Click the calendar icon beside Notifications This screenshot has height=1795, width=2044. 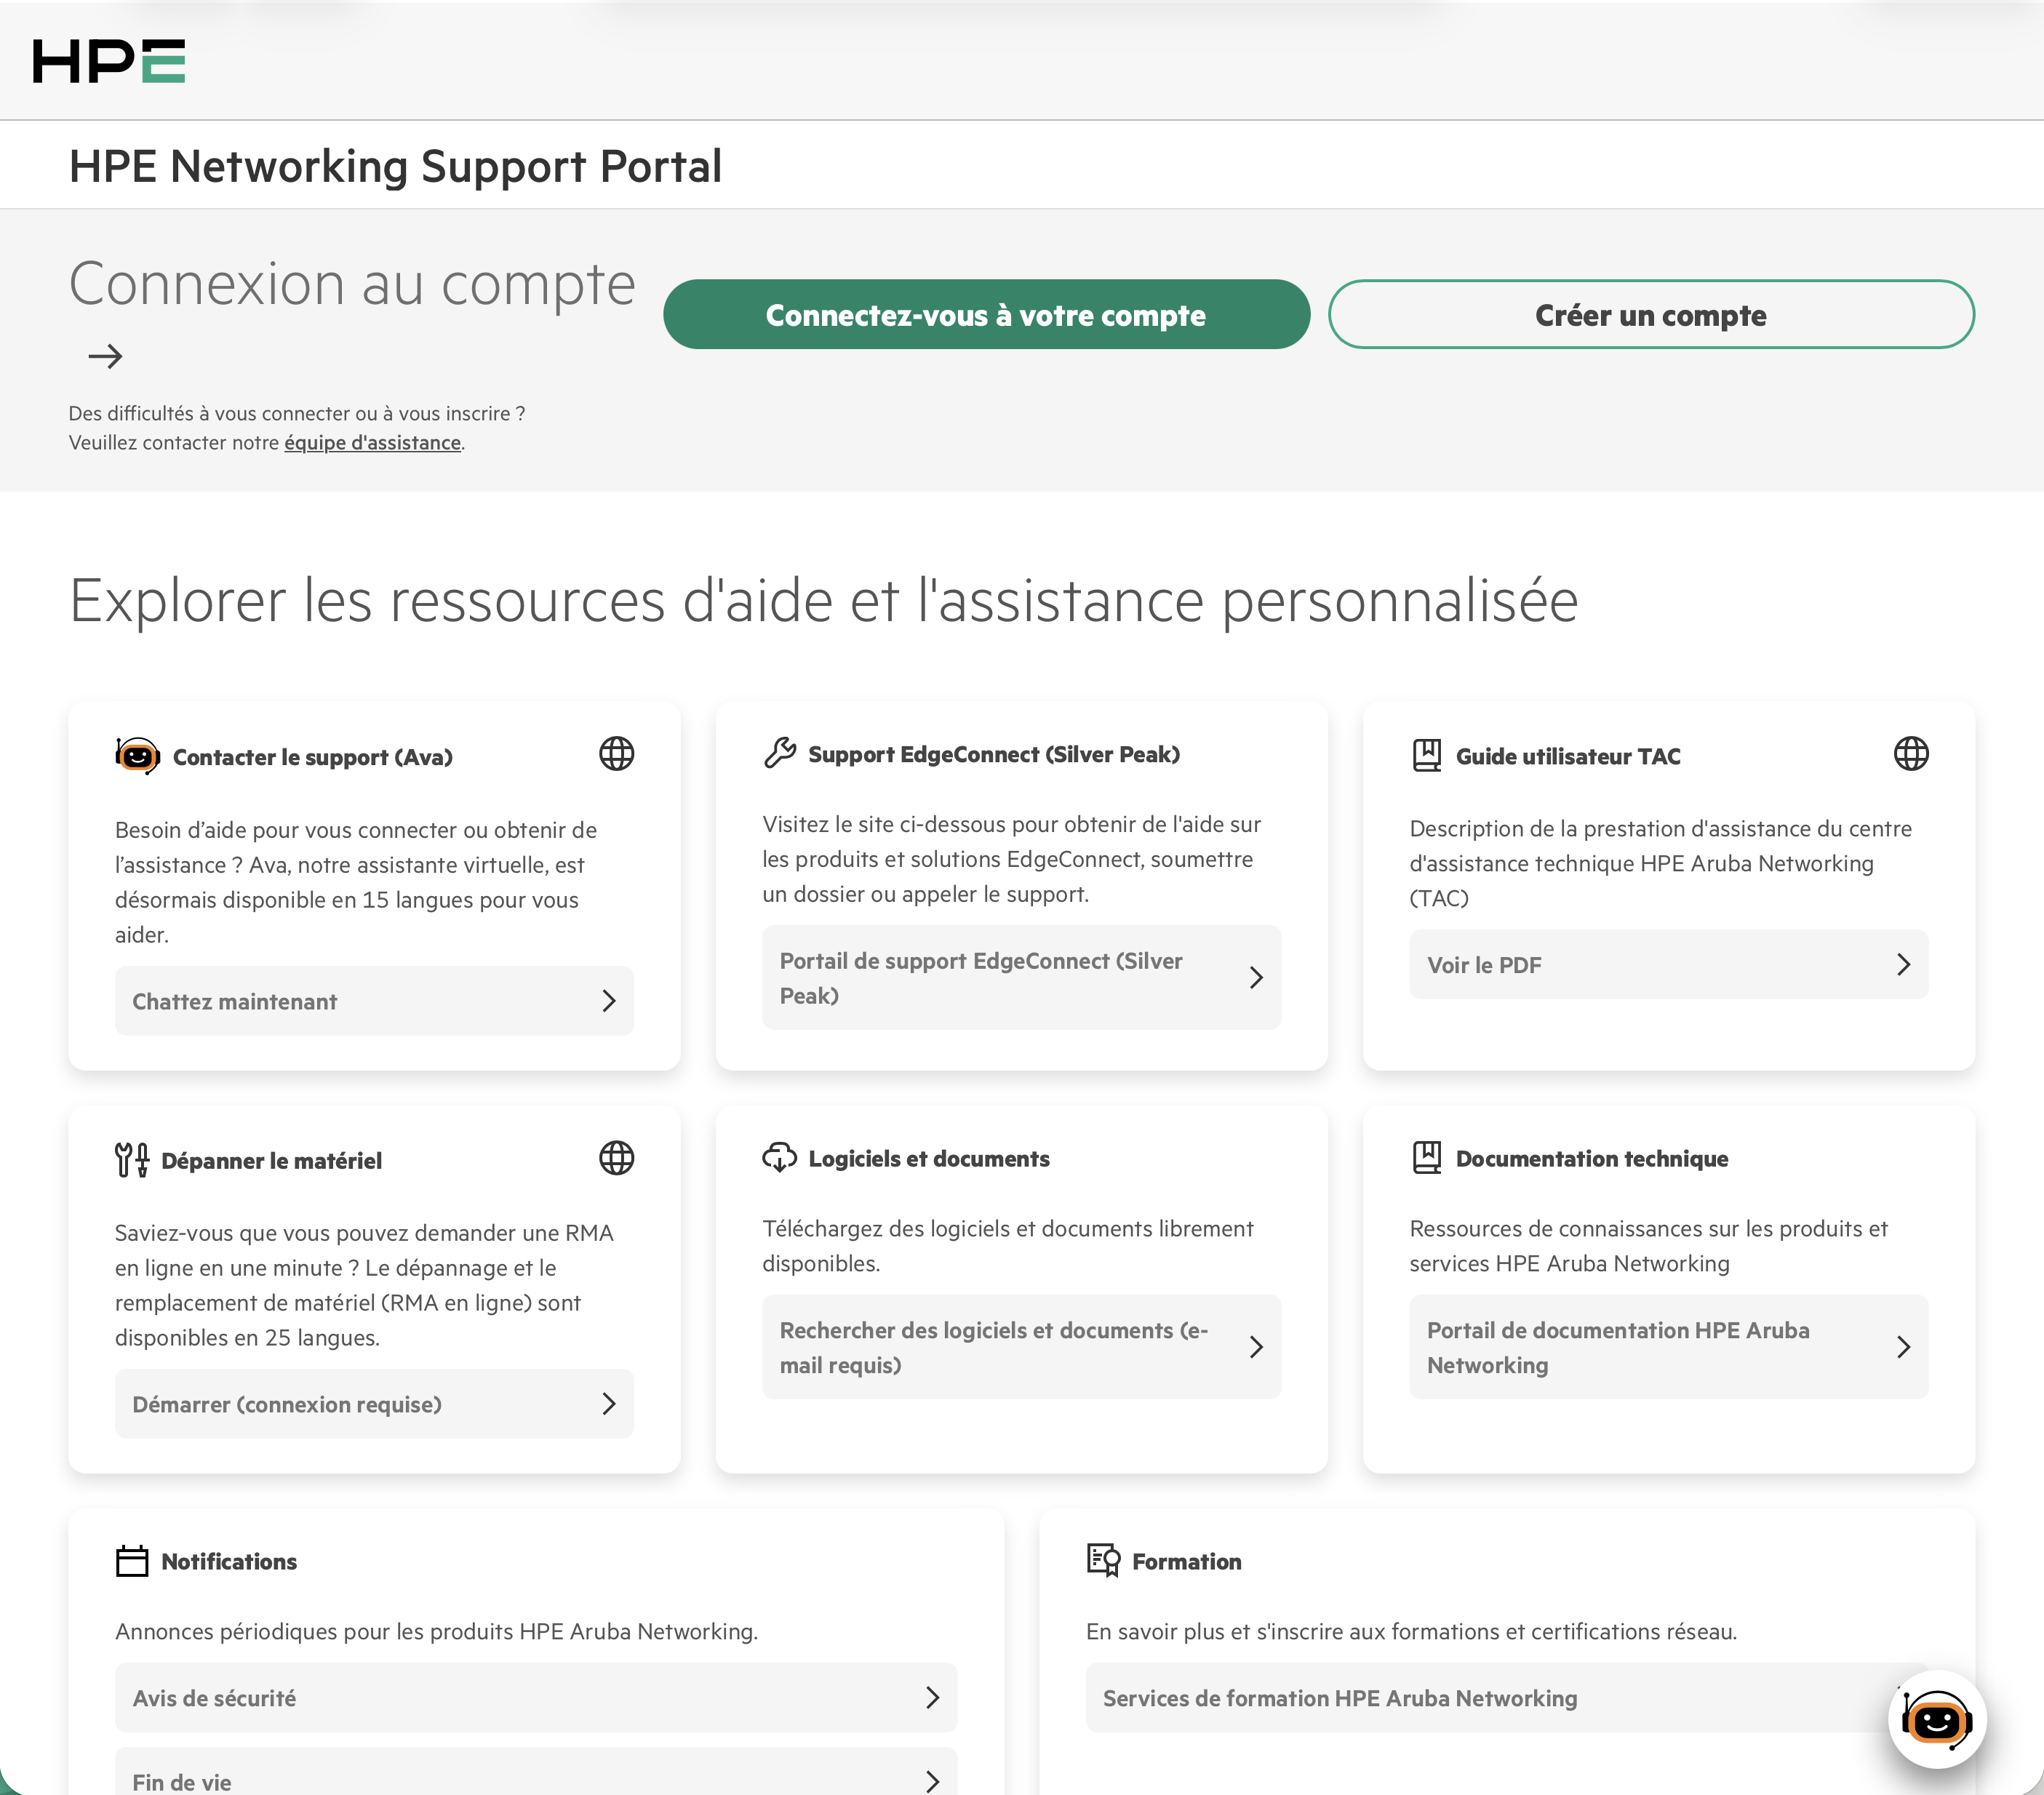pos(132,1561)
